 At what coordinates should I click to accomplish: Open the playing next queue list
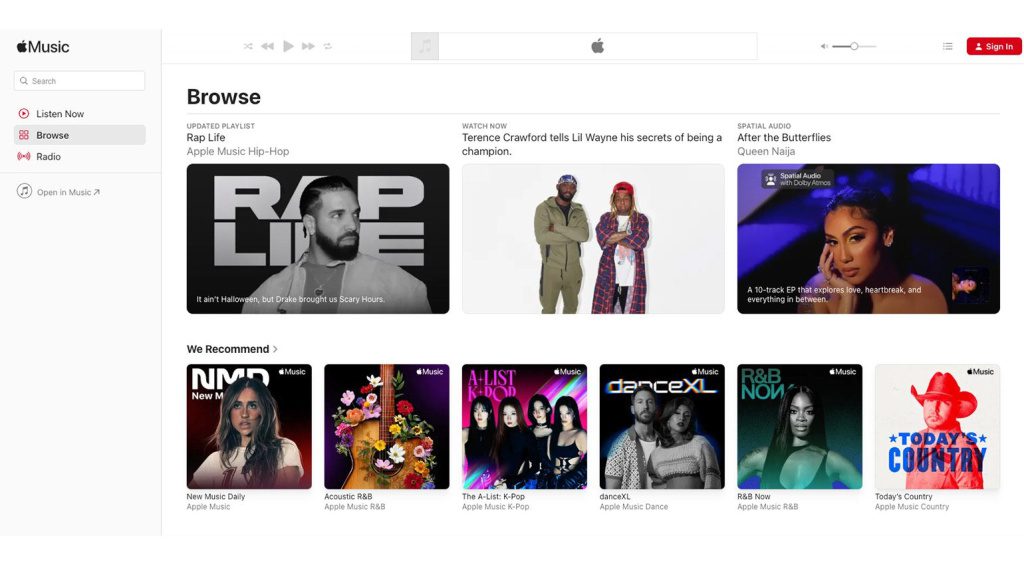(948, 46)
